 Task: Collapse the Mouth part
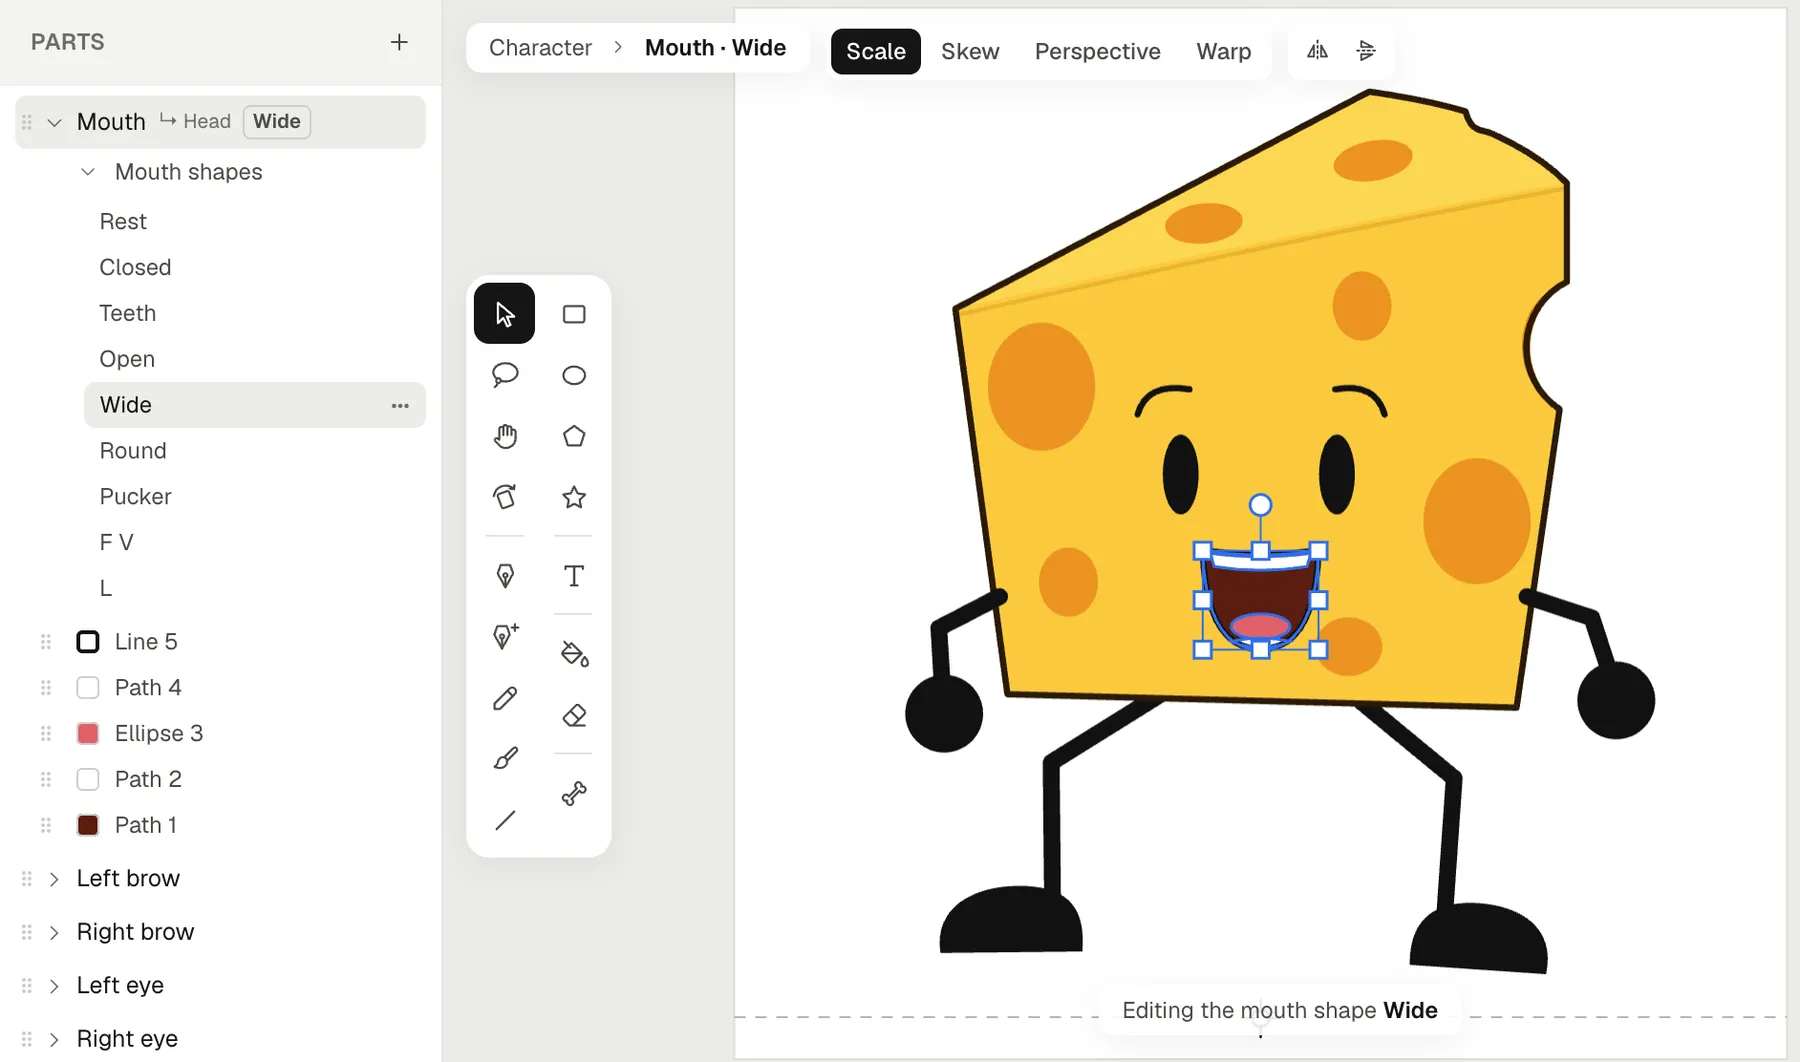coord(55,122)
